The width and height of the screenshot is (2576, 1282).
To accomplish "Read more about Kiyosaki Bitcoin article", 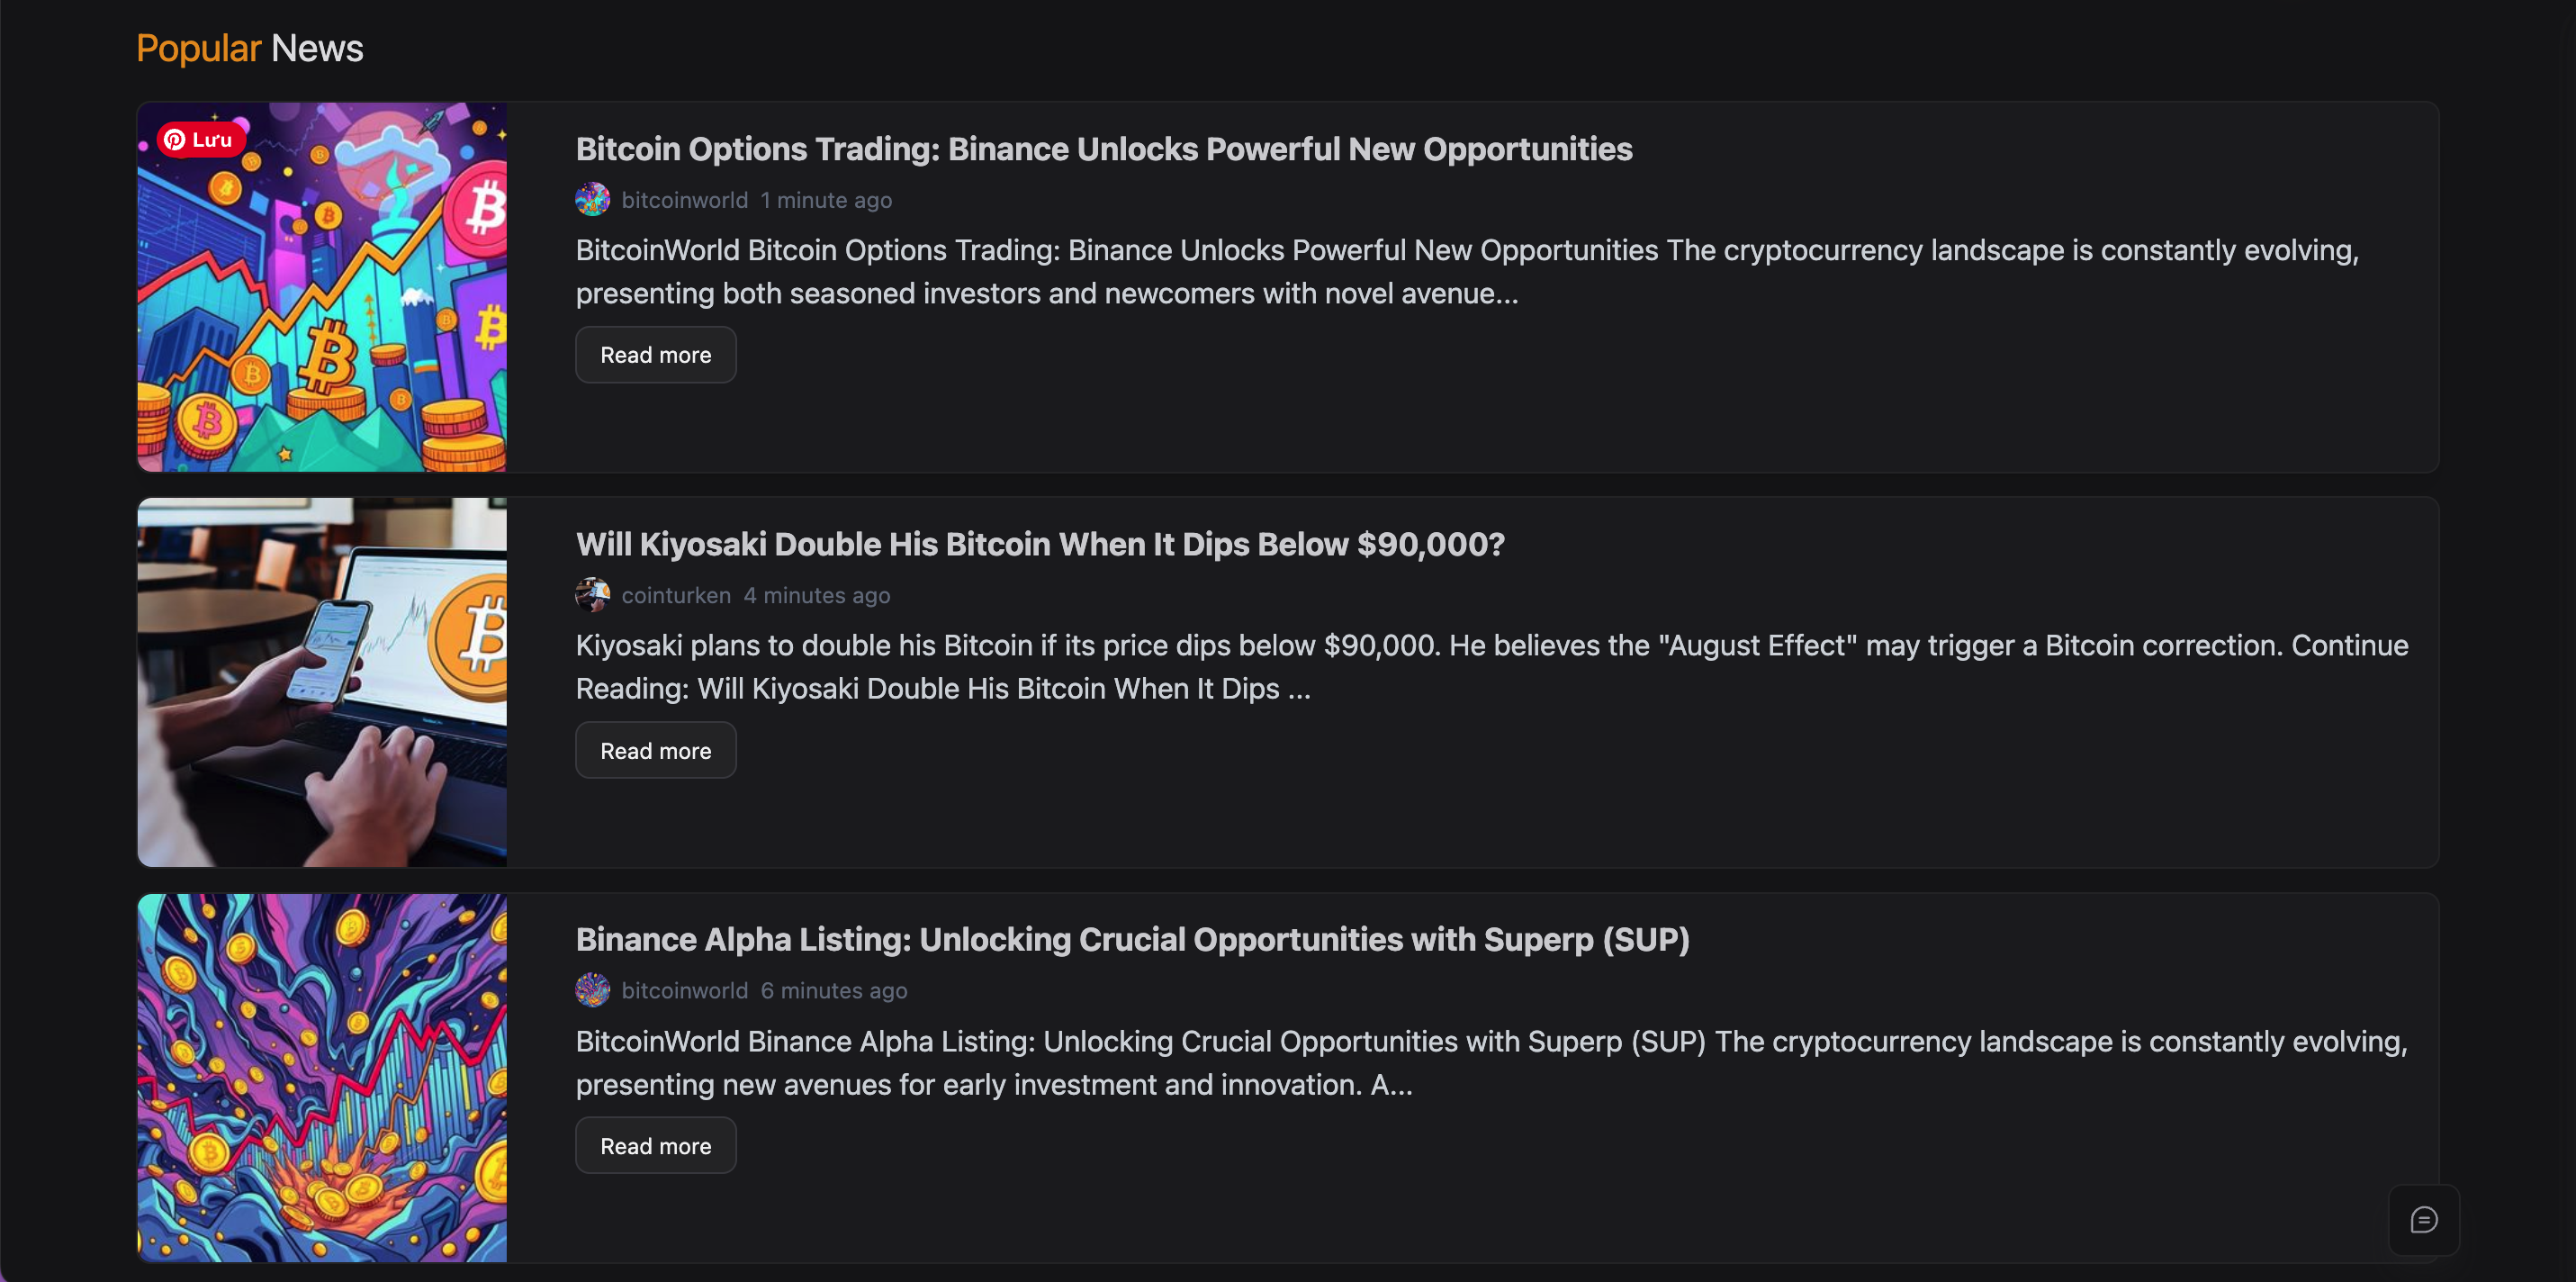I will tap(655, 750).
